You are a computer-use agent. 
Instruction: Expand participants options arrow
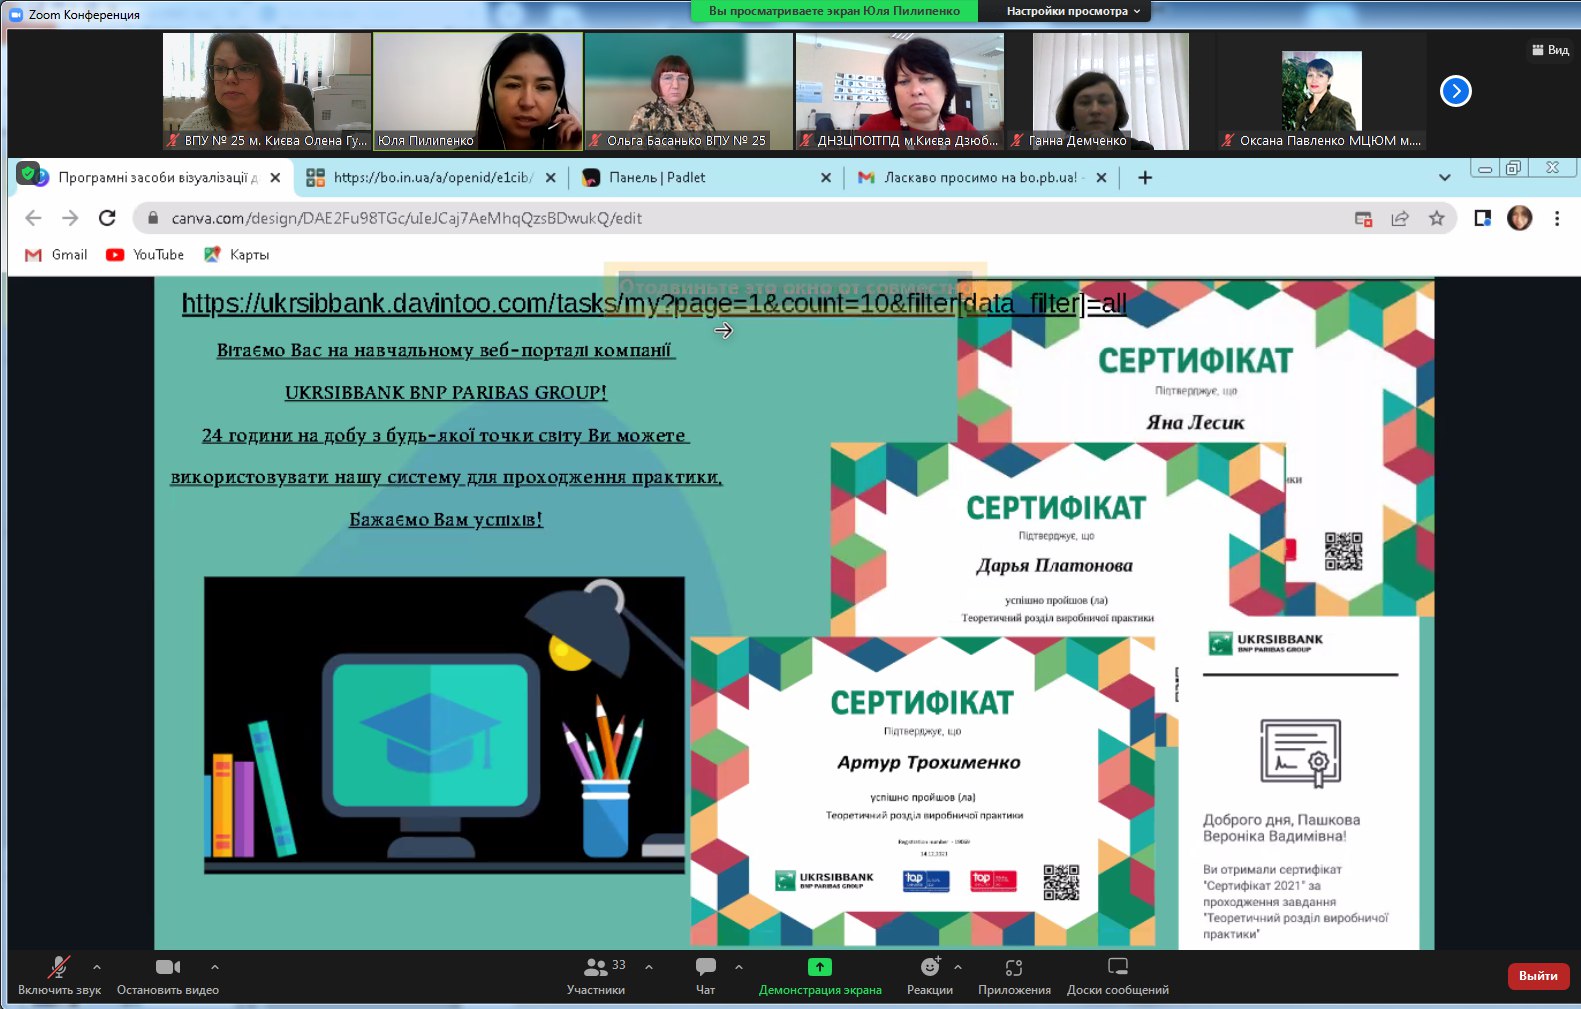(x=649, y=967)
